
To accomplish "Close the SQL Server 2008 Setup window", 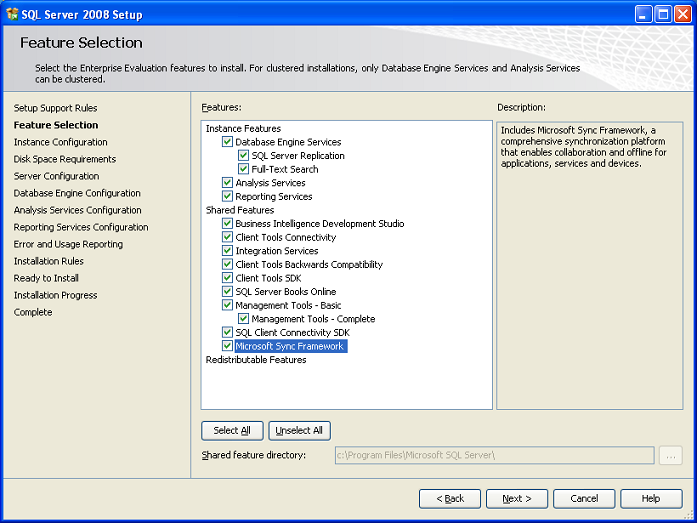I will (682, 14).
